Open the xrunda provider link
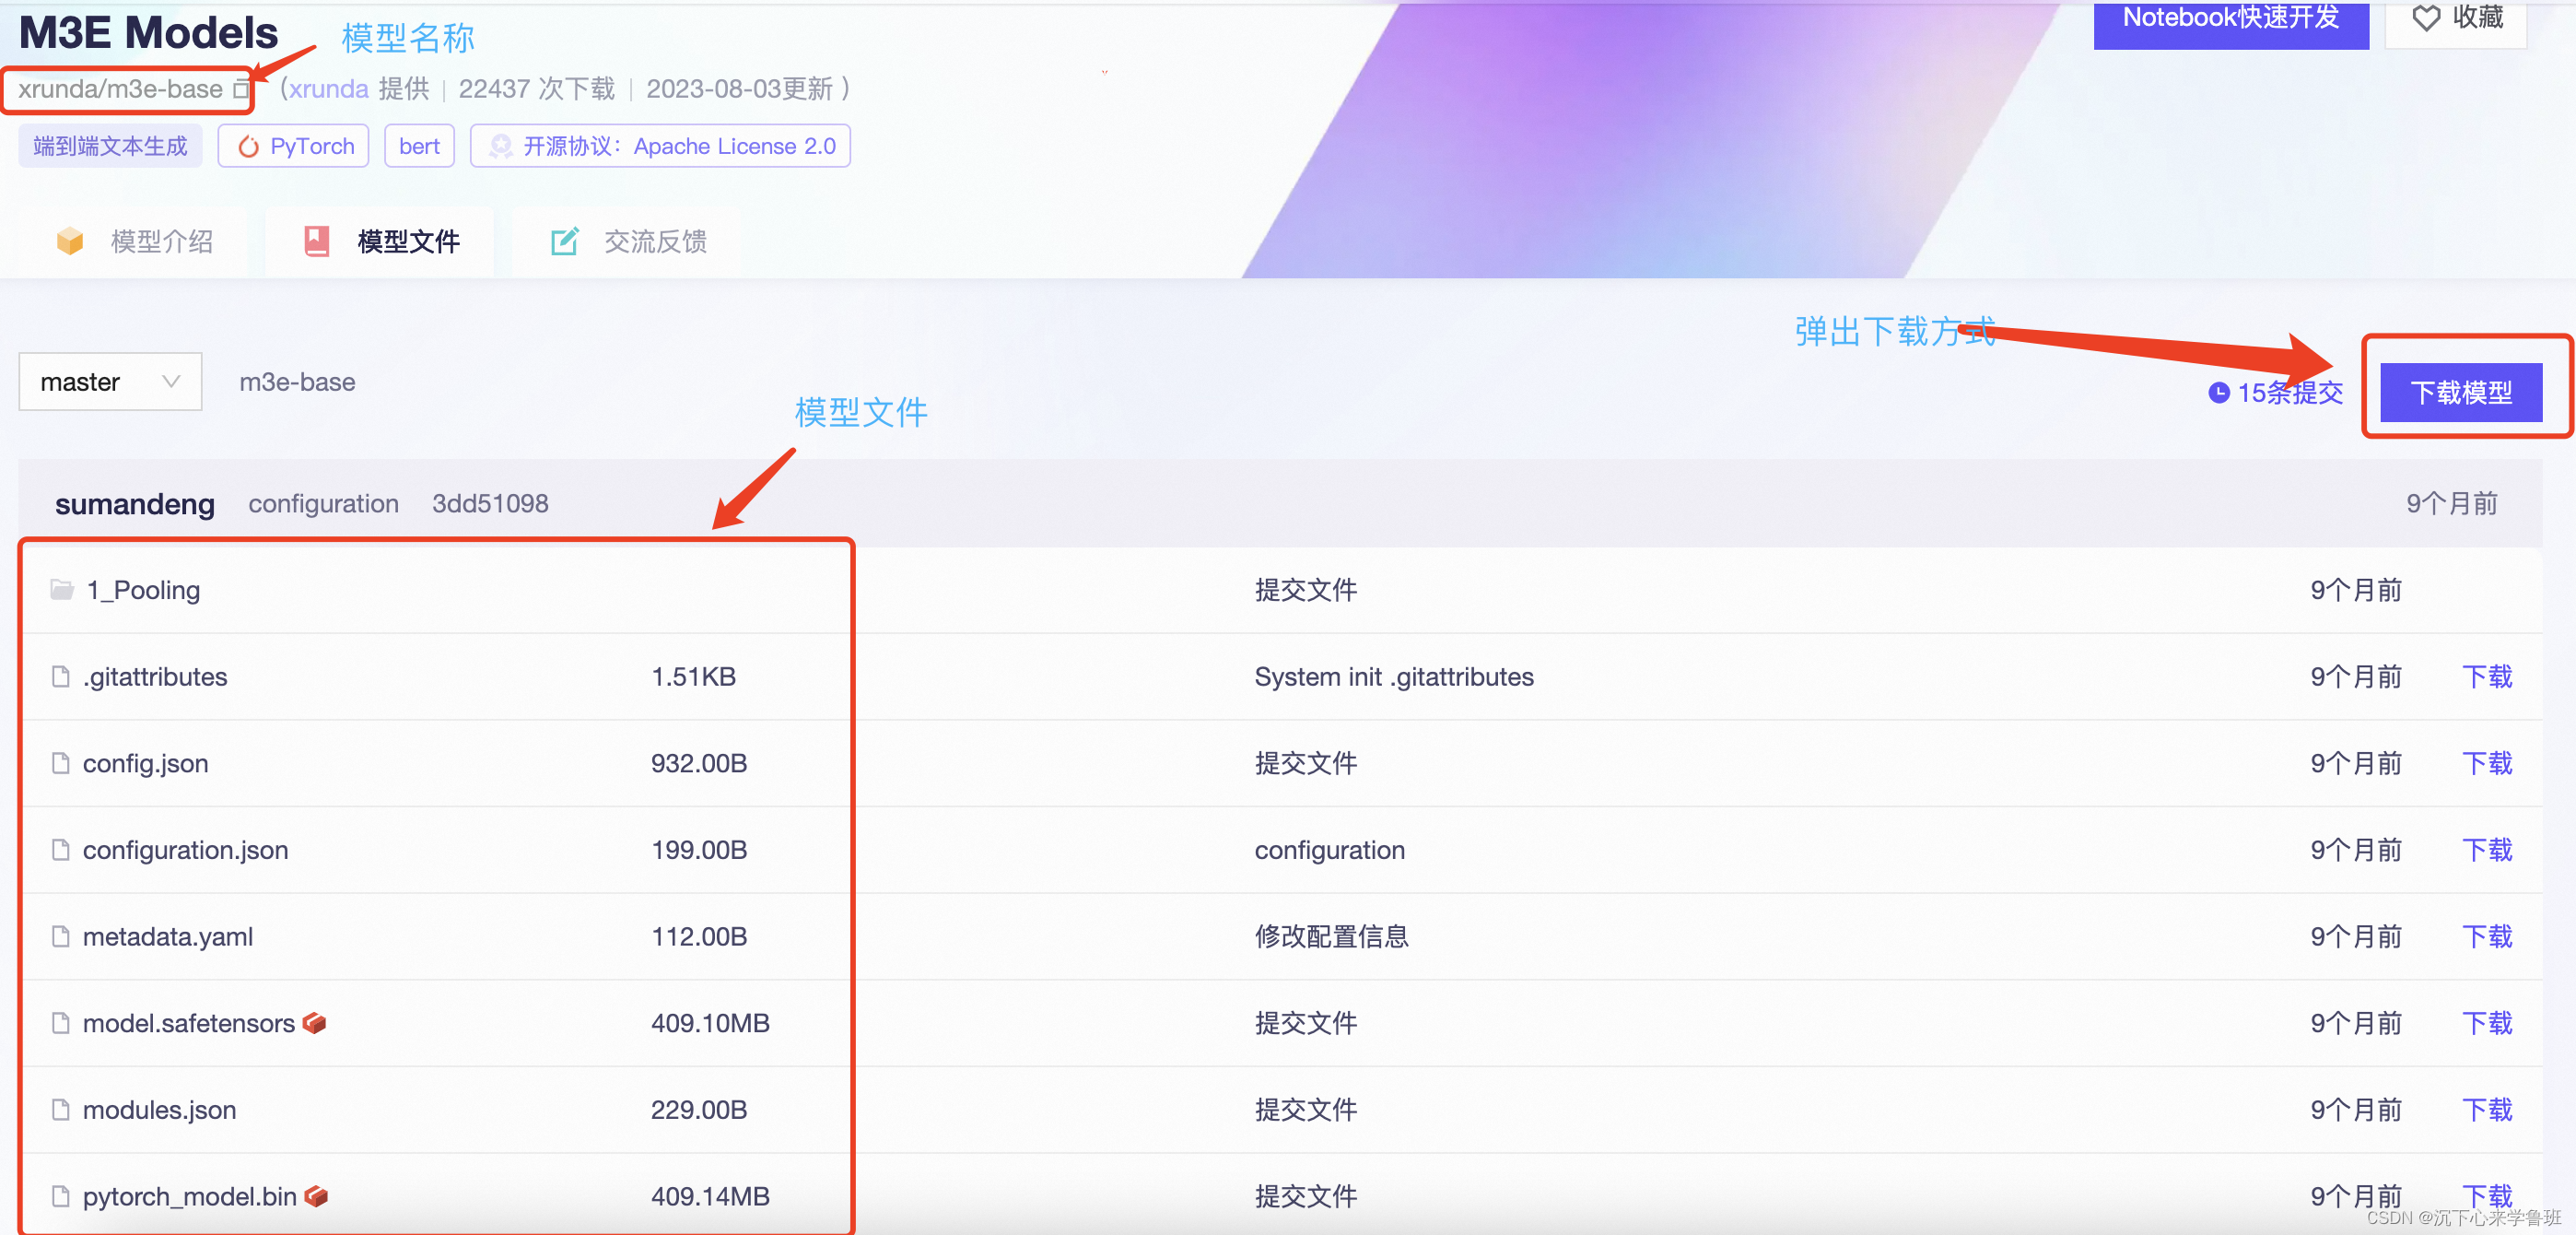Viewport: 2576px width, 1235px height. pyautogui.click(x=329, y=89)
